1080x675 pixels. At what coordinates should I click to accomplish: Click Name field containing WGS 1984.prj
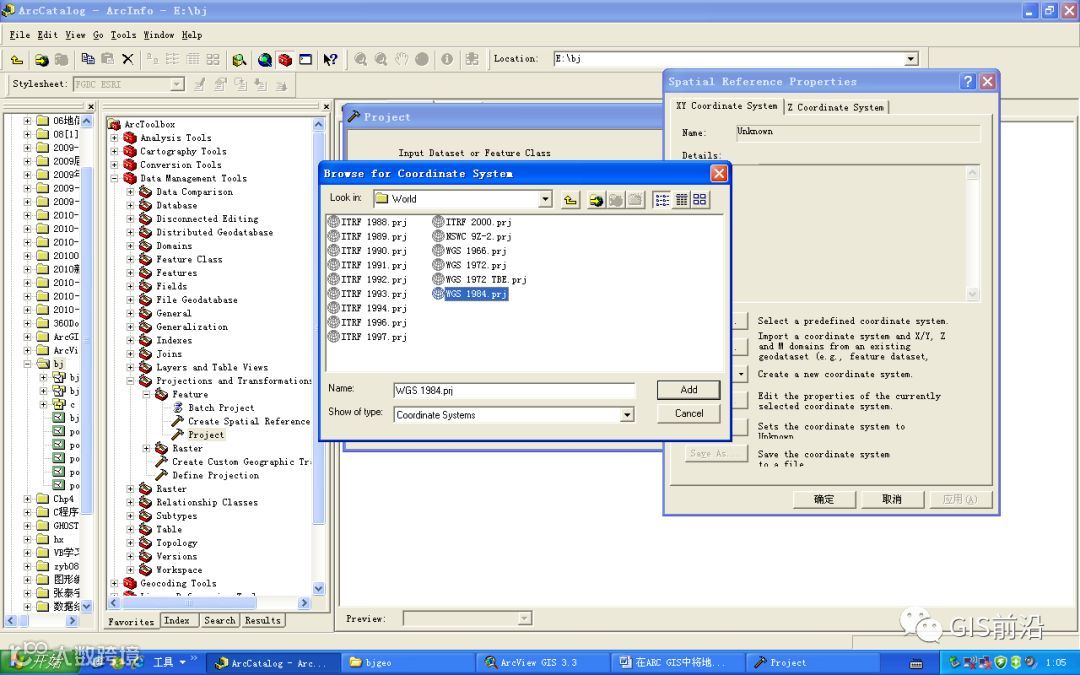(x=514, y=391)
